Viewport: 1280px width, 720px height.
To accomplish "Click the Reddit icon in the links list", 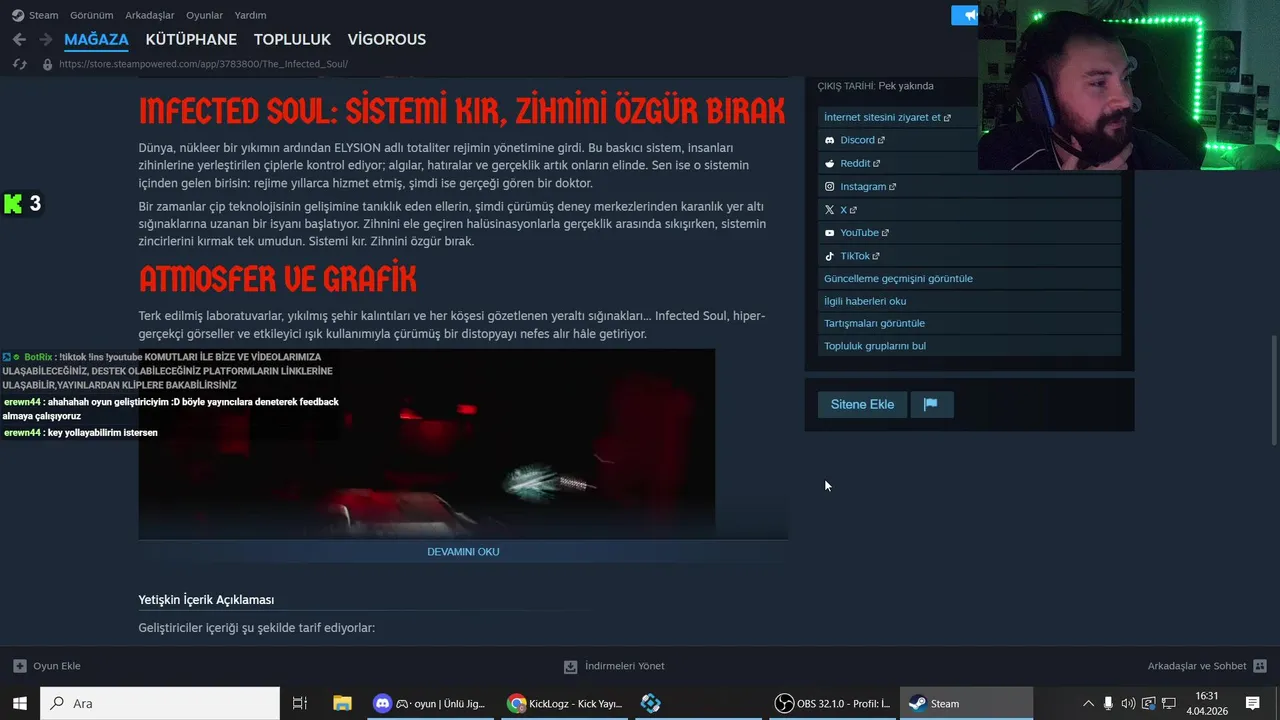I will point(830,163).
